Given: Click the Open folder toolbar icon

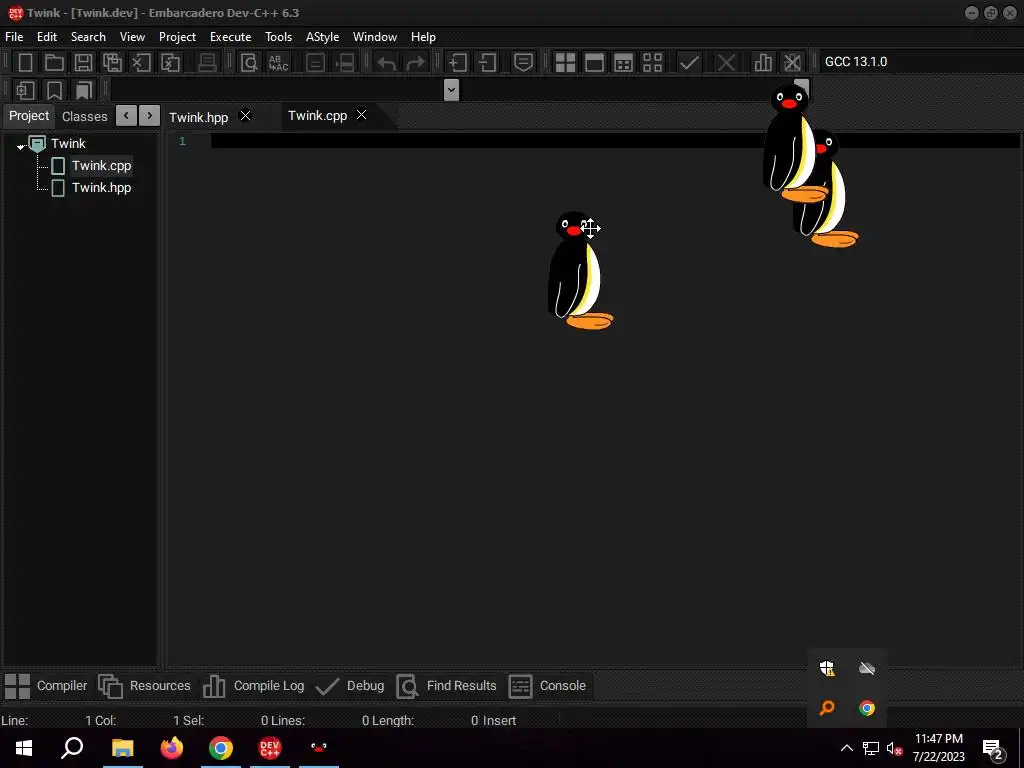Looking at the screenshot, I should (x=54, y=63).
